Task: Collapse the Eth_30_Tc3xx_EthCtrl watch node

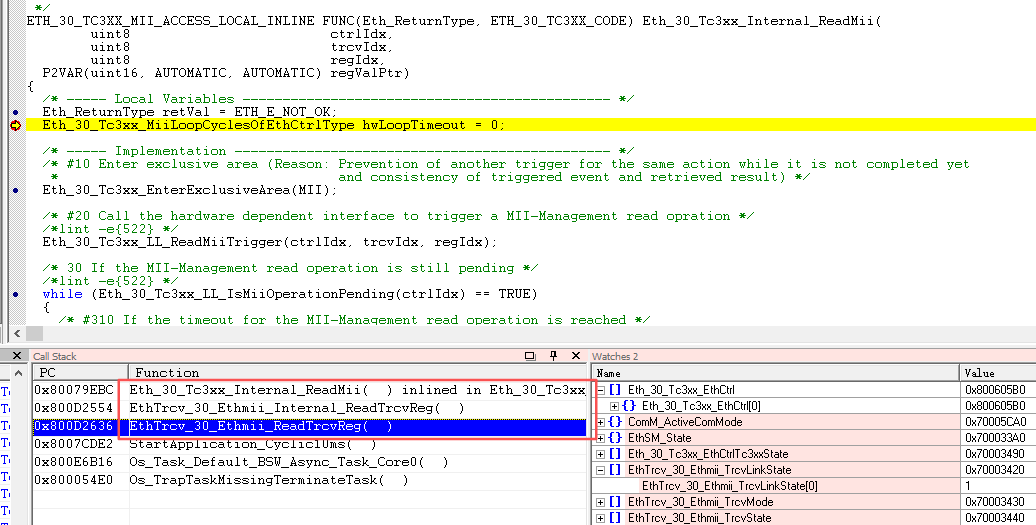Action: coord(601,390)
